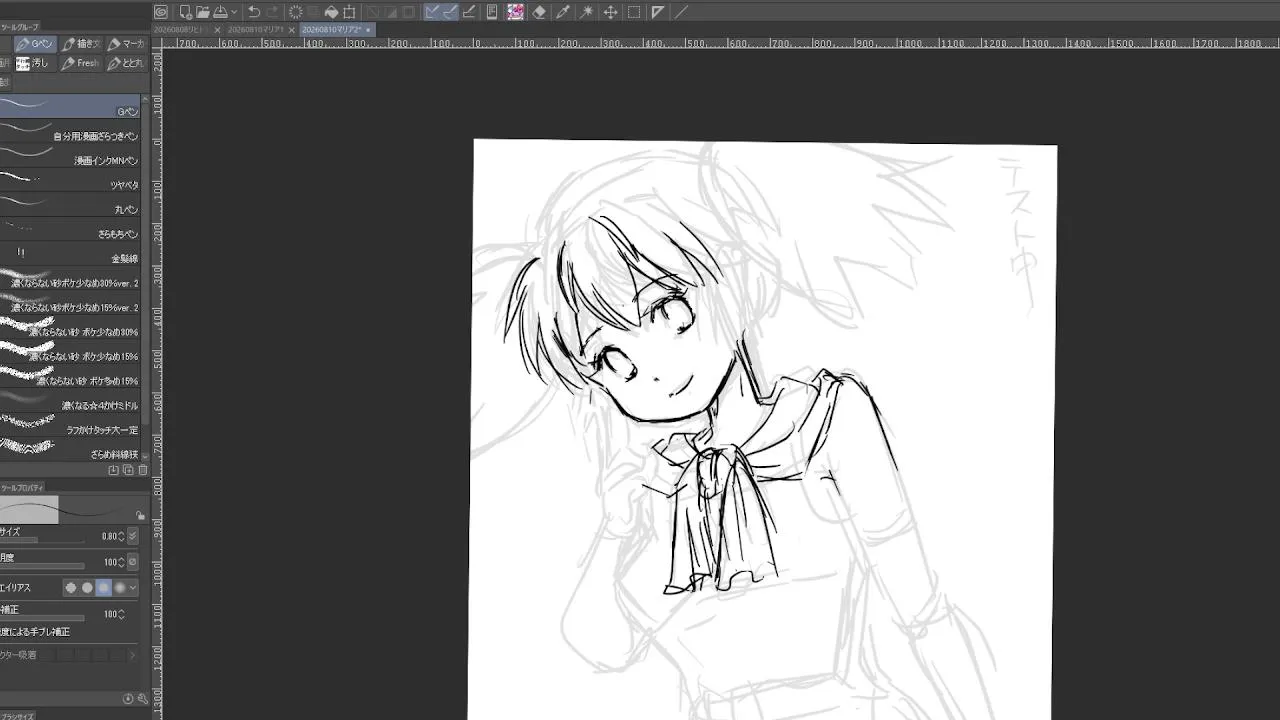Toggle snap to ruler

tap(432, 12)
